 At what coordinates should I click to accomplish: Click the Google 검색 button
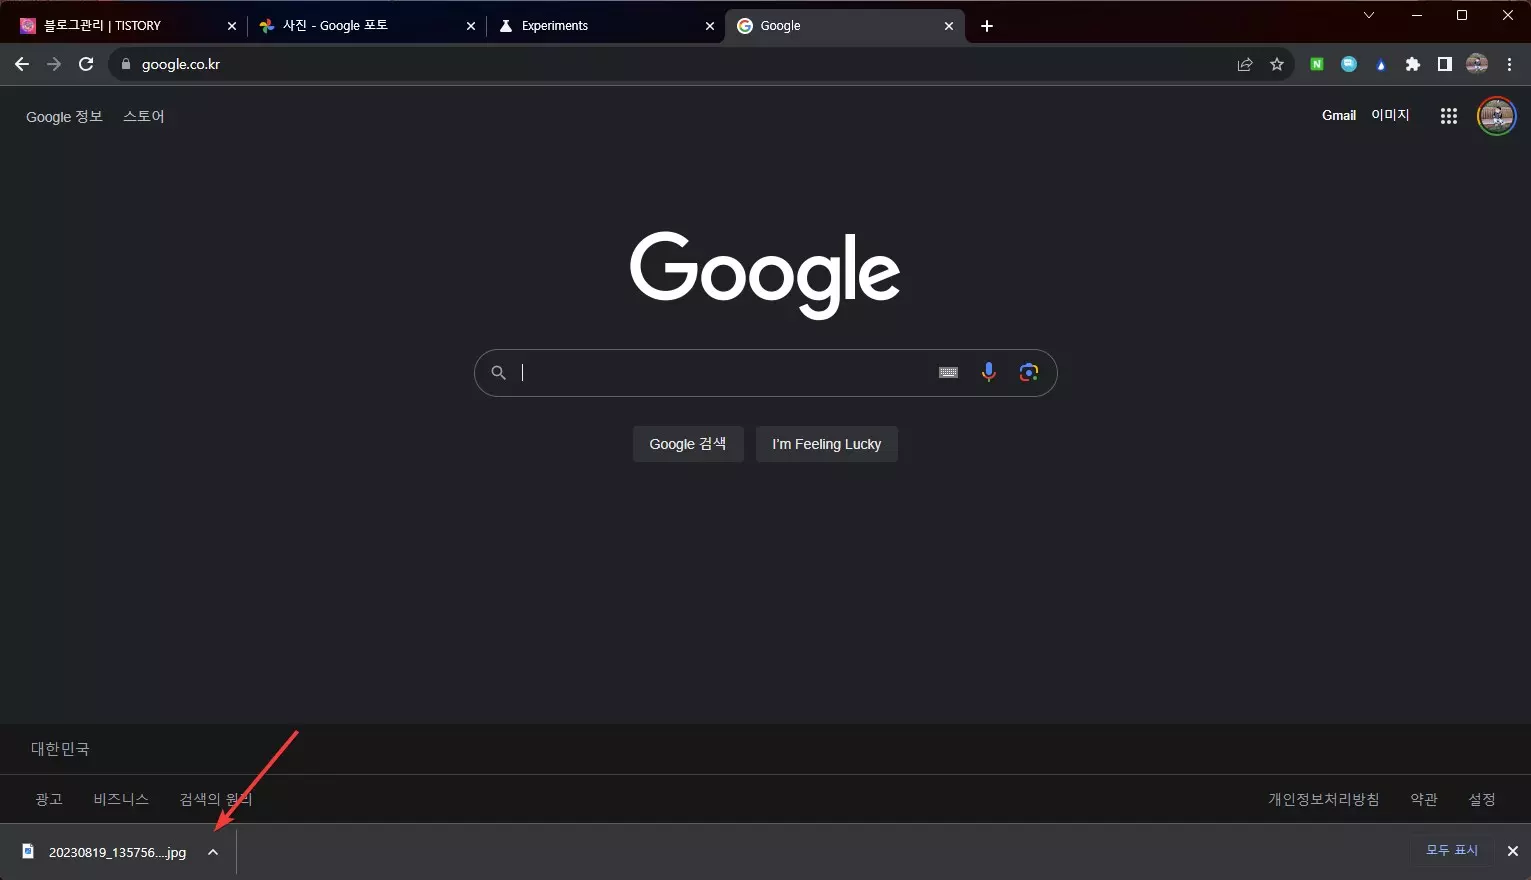tap(688, 444)
